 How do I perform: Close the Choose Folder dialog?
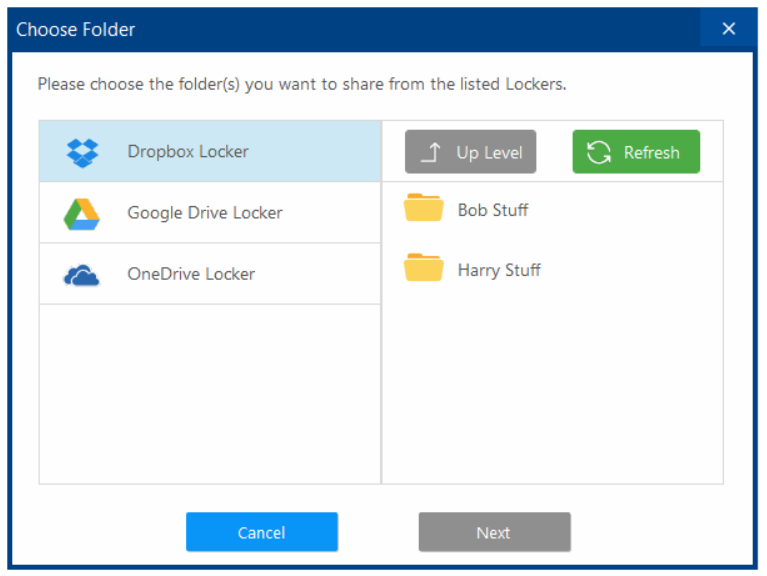tap(729, 29)
